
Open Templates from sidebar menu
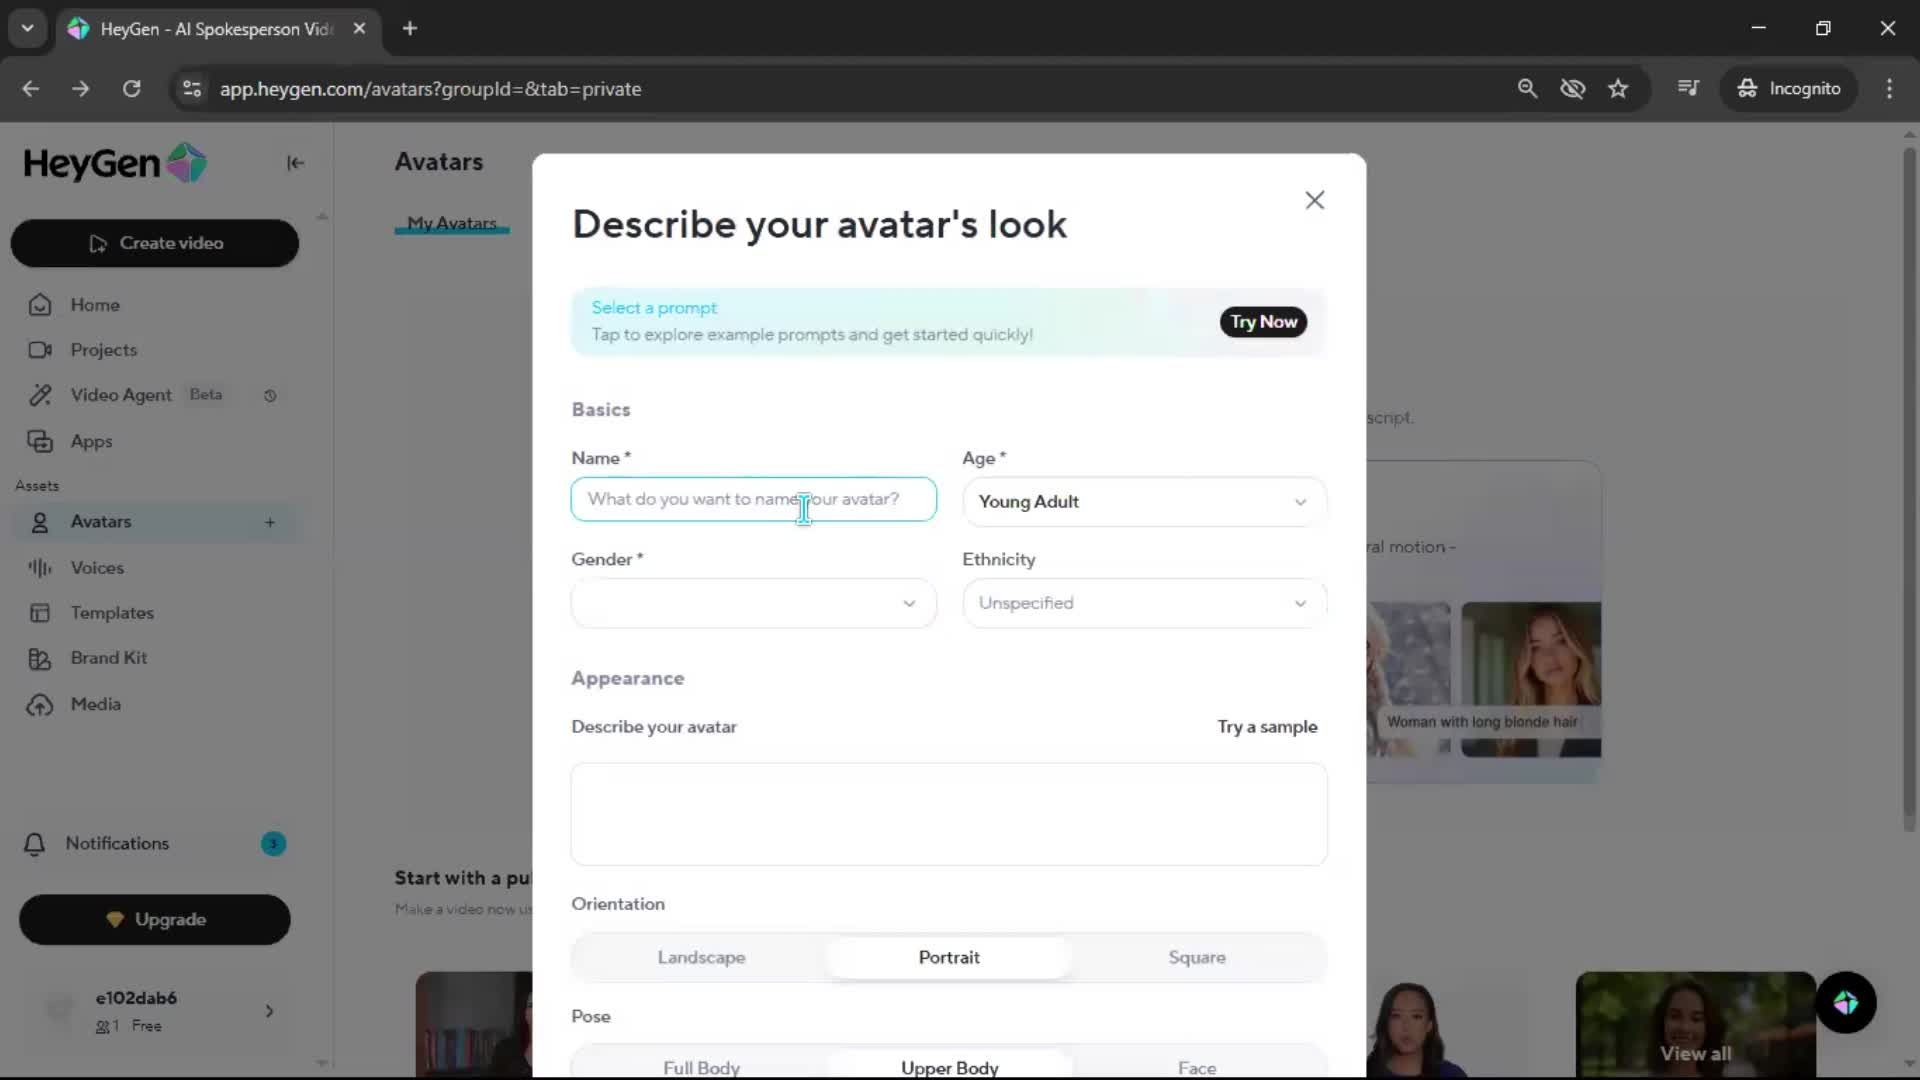point(112,613)
